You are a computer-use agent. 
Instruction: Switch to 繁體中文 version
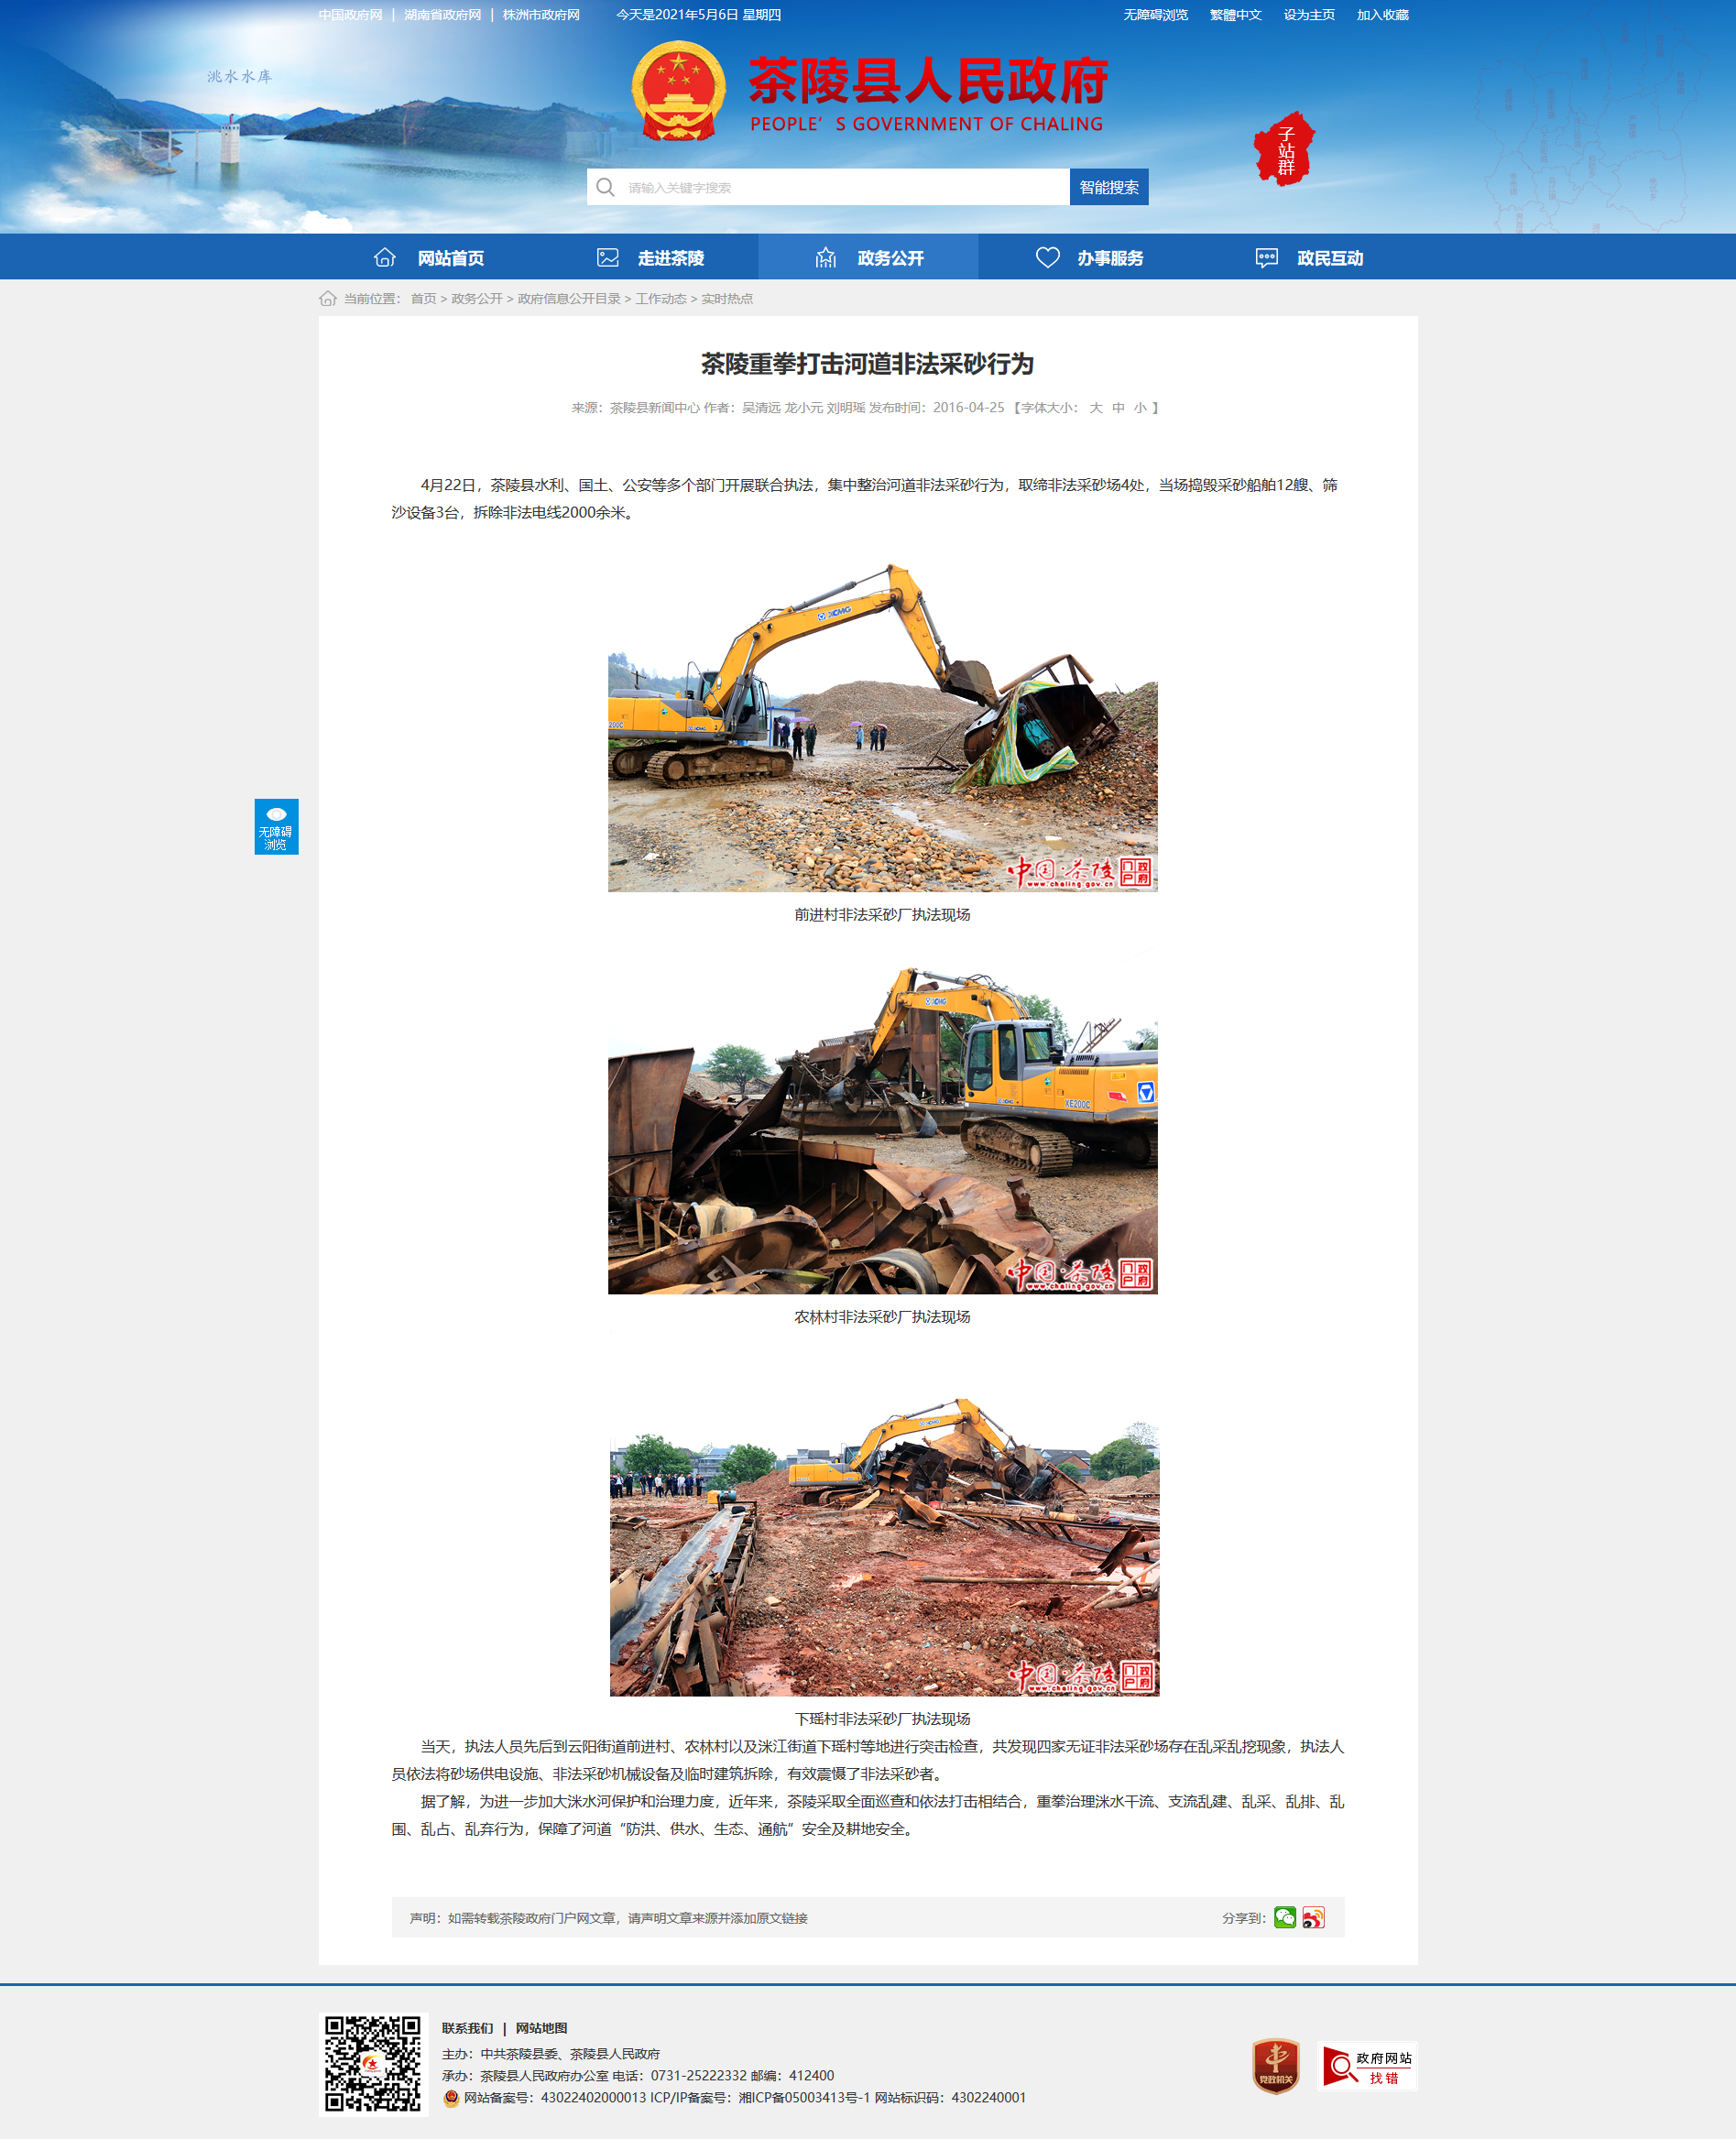[x=1235, y=15]
